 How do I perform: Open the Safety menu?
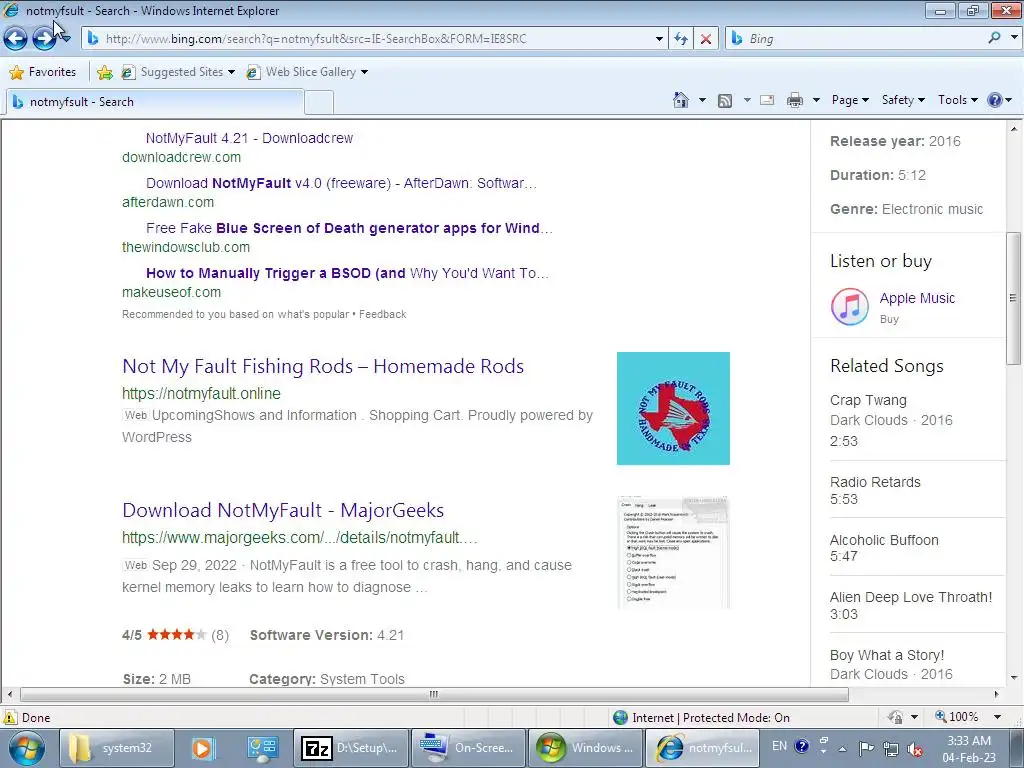point(903,100)
